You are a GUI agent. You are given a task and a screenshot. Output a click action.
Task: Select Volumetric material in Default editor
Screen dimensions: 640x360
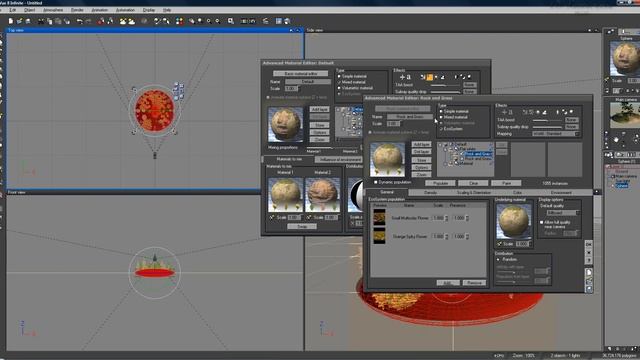(339, 88)
